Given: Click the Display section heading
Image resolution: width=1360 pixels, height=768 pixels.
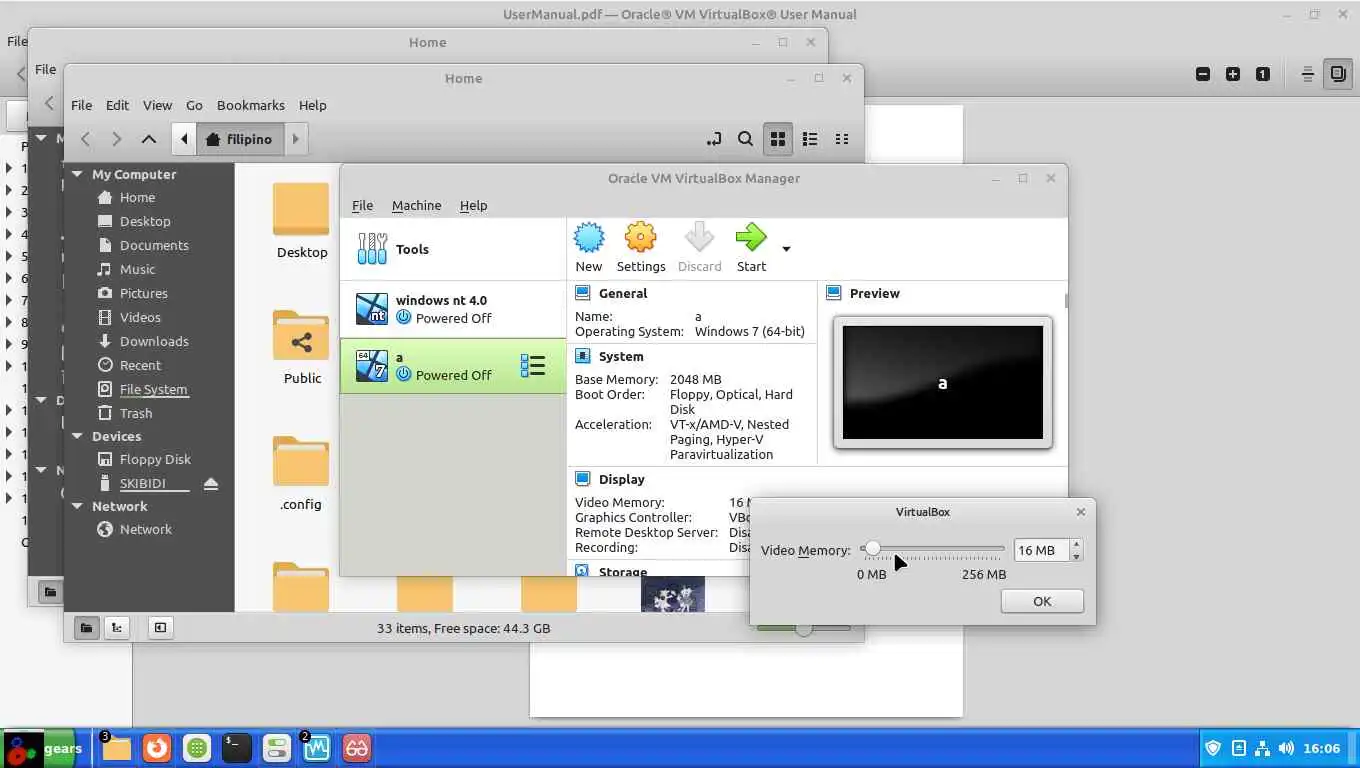Looking at the screenshot, I should point(621,479).
